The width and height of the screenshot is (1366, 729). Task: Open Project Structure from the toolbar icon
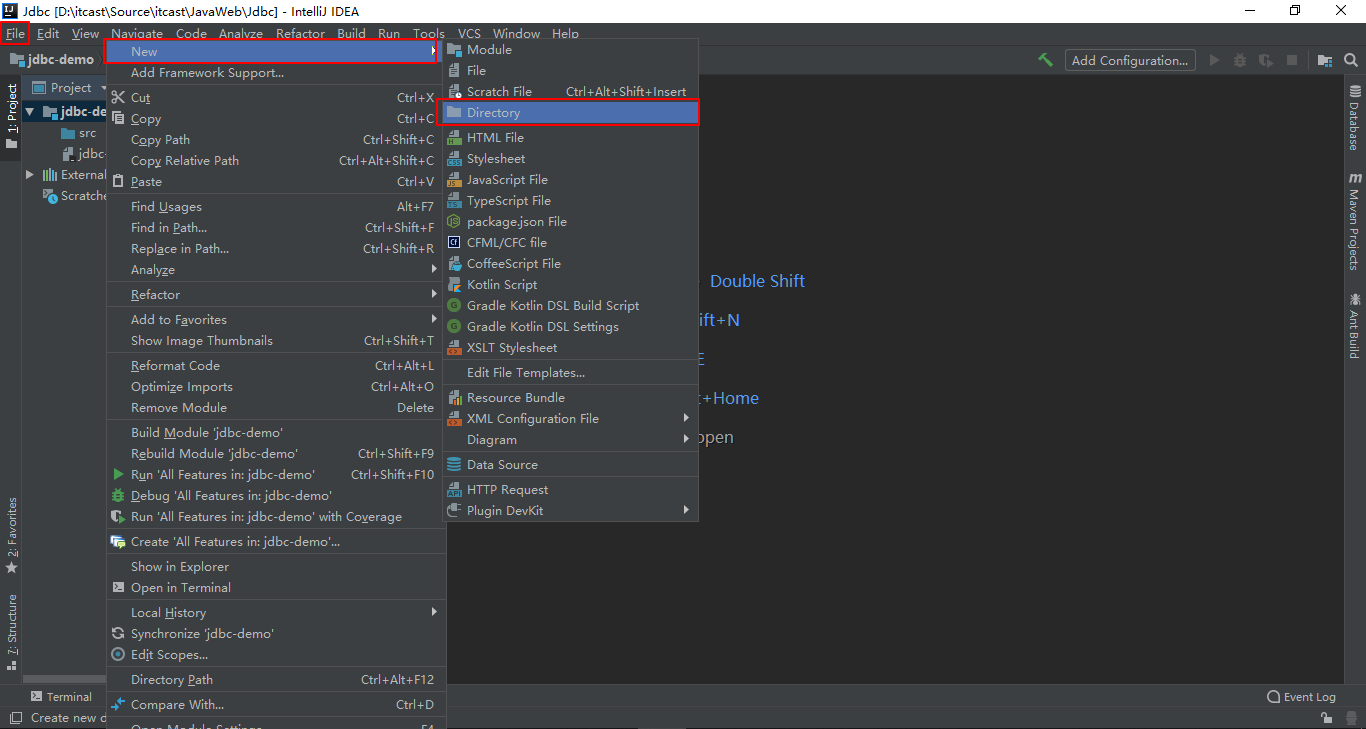[1324, 60]
